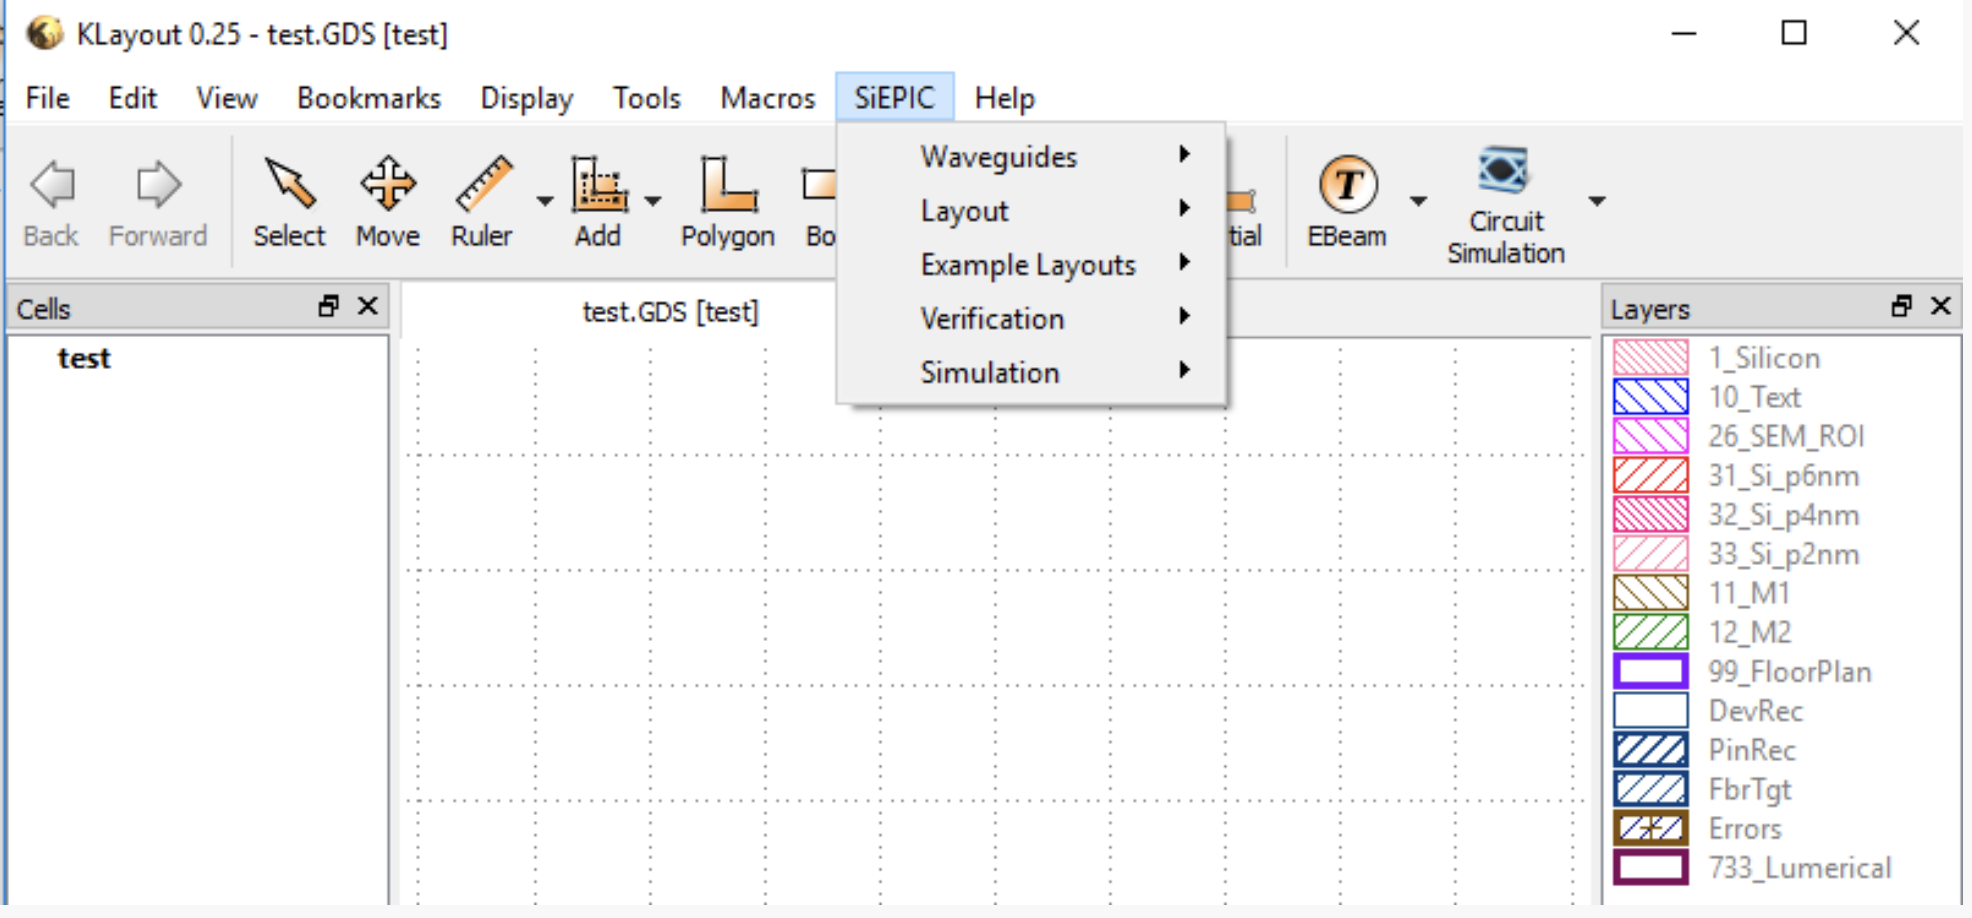Open the Ruler tool dropdown arrow
Screen dimensions: 1972x918
click(x=543, y=200)
